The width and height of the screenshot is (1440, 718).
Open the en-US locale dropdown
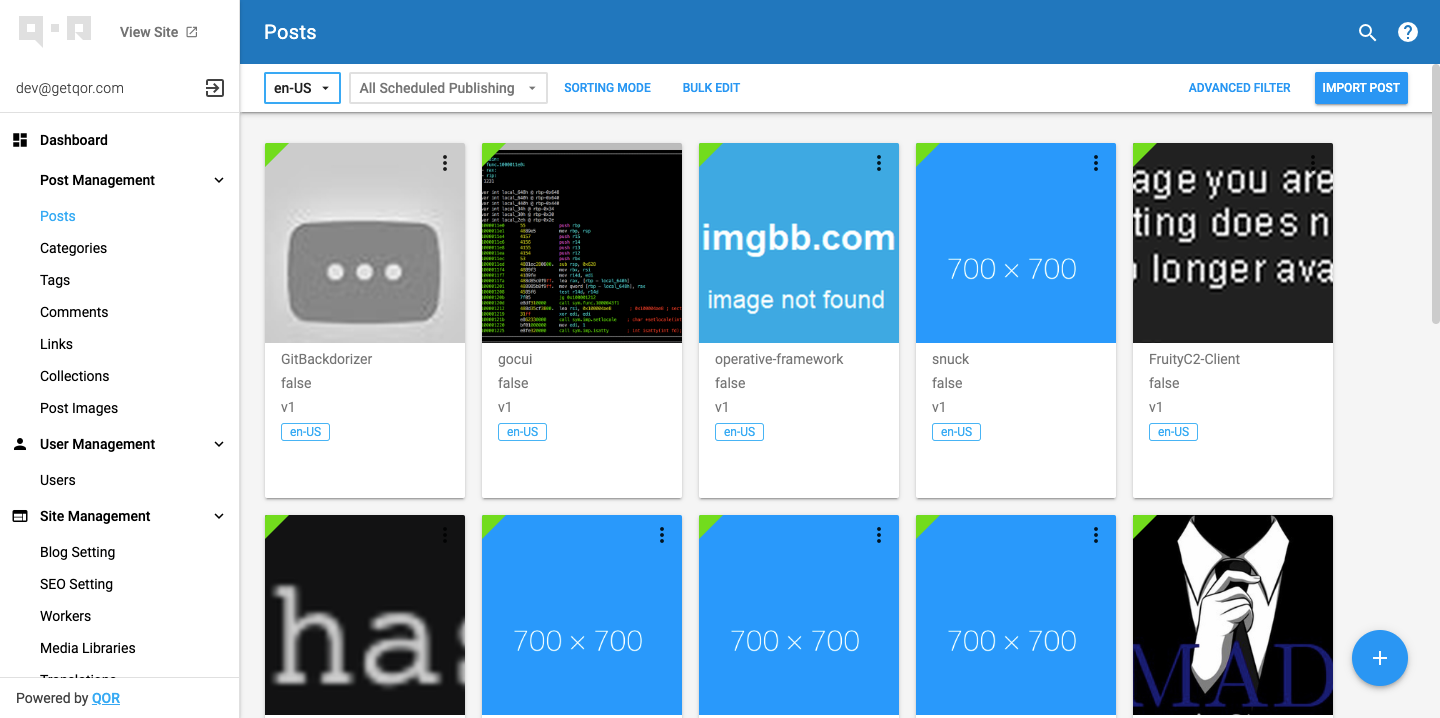click(x=302, y=88)
